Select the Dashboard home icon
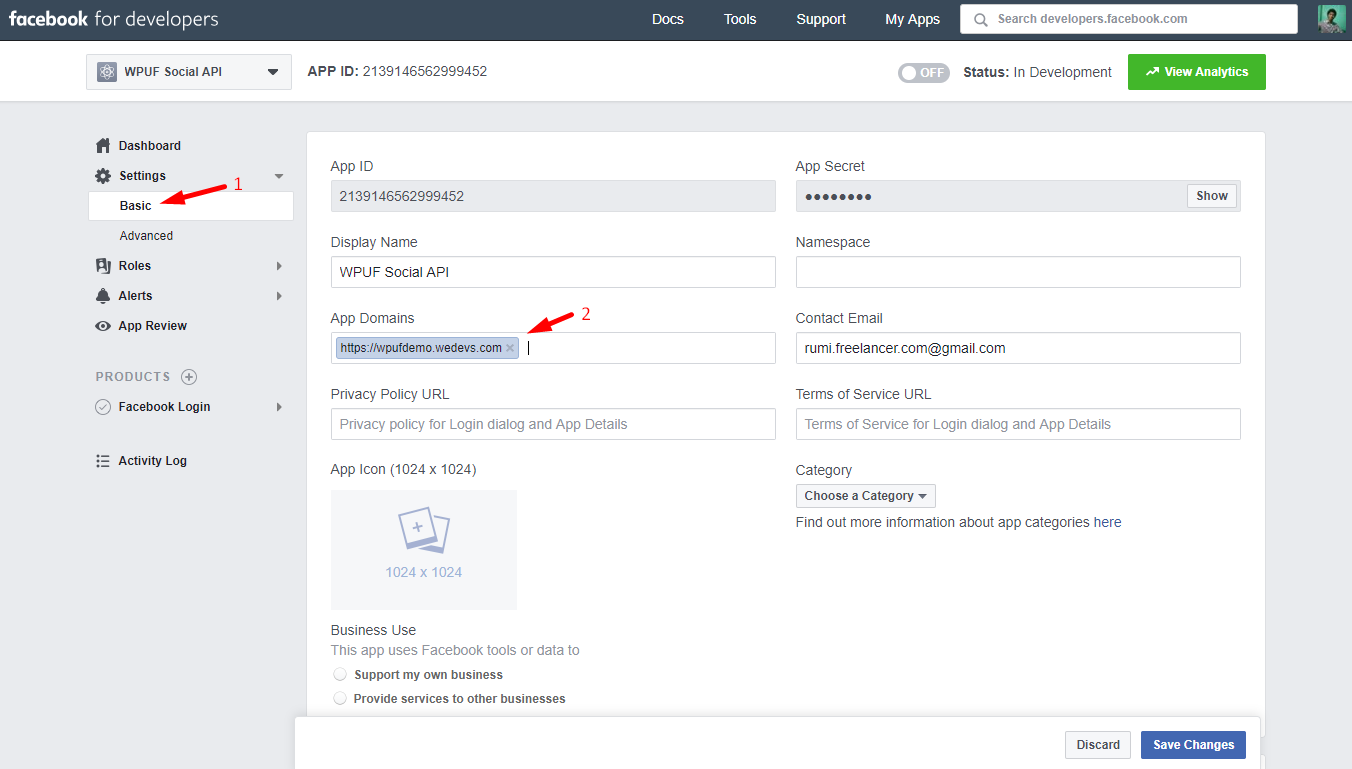 (x=103, y=145)
